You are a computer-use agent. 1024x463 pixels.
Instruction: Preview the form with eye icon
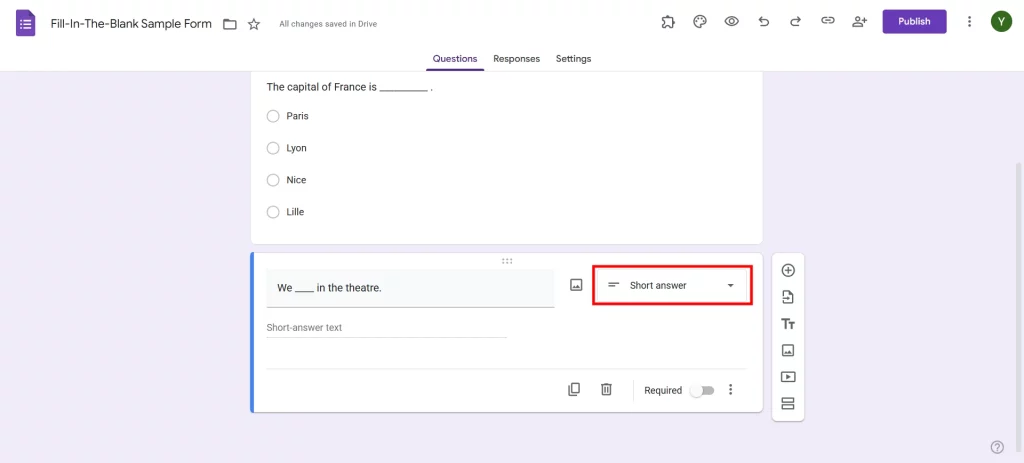click(731, 22)
